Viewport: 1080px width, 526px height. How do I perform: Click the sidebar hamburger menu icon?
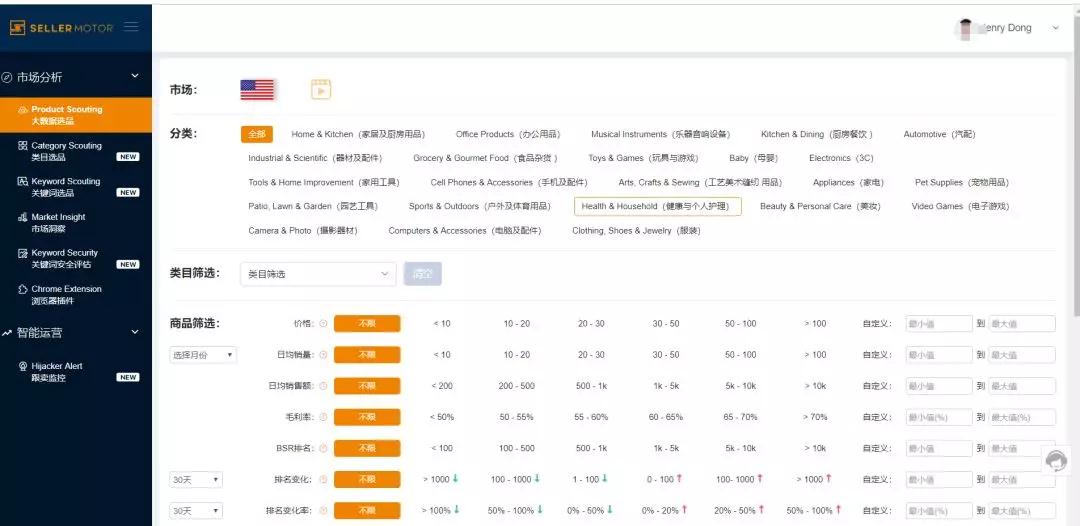131,27
